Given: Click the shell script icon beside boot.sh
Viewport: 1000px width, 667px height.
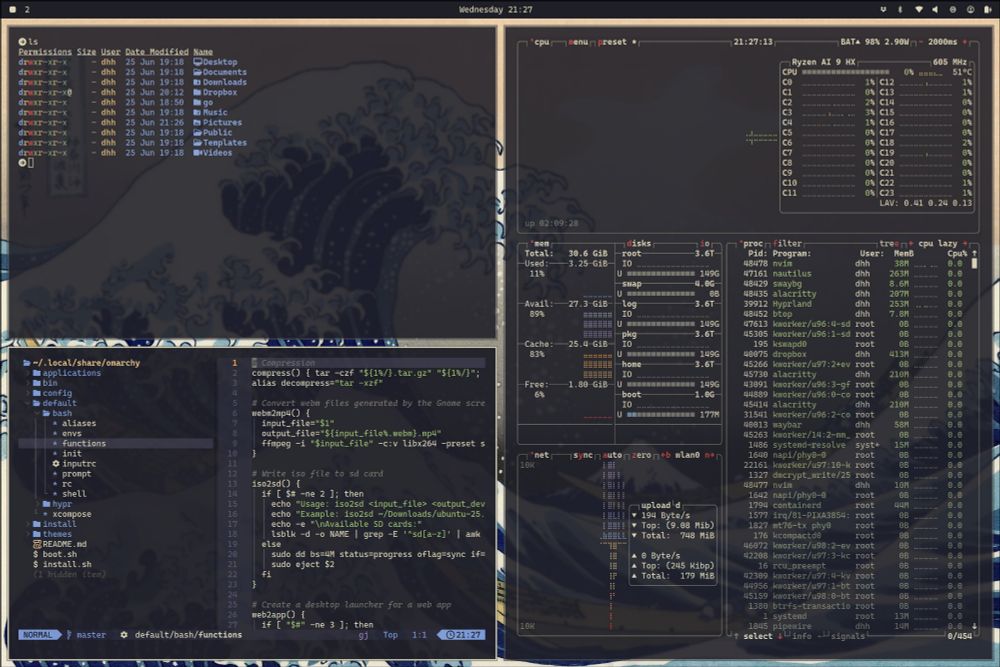Looking at the screenshot, I should tap(36, 554).
